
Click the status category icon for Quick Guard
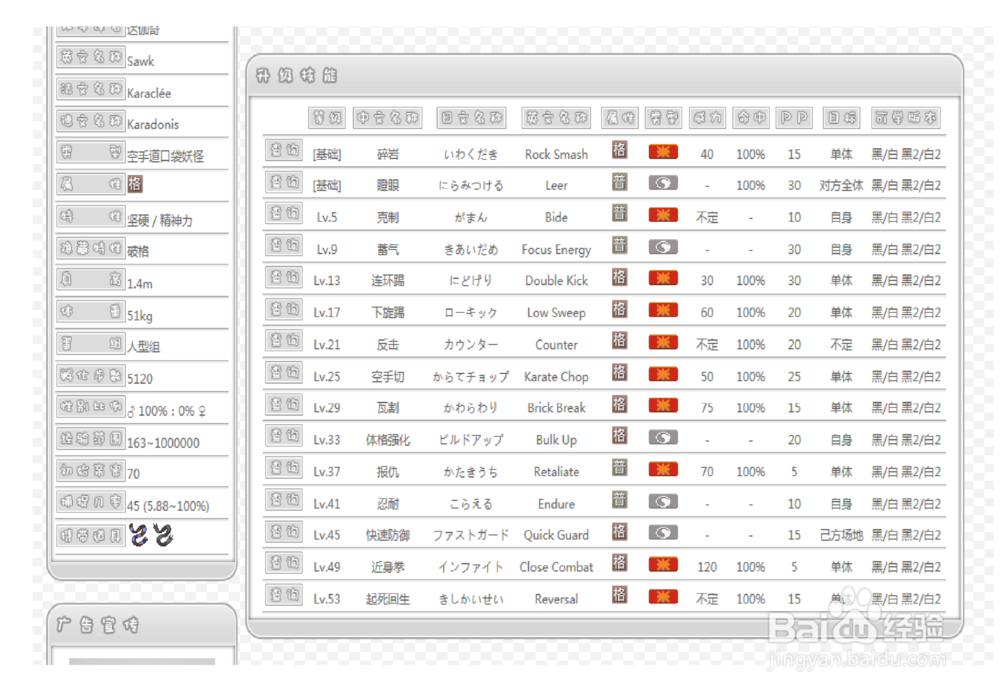[x=663, y=533]
